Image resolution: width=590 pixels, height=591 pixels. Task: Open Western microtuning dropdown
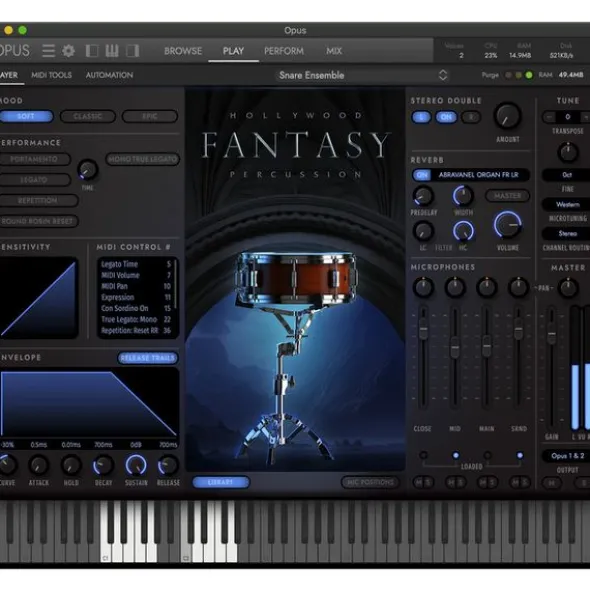[567, 205]
